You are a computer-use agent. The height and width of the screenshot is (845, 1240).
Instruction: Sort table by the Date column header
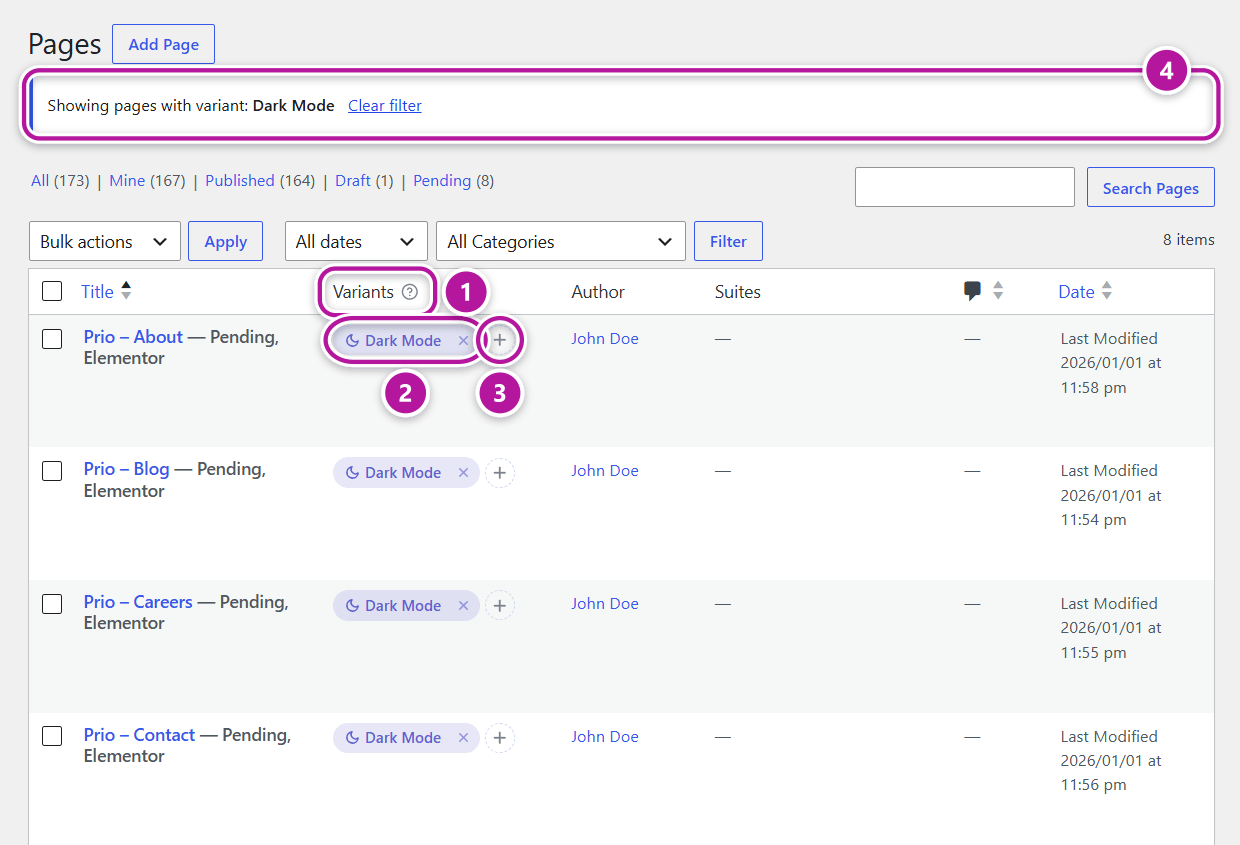(1076, 292)
